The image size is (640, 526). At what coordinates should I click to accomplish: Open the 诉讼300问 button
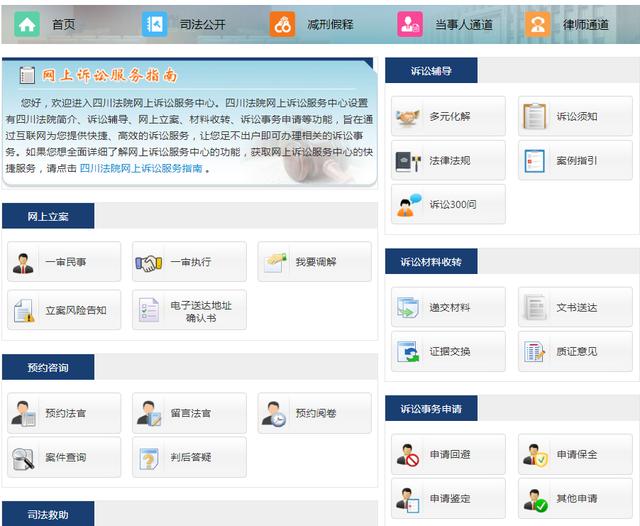click(448, 204)
